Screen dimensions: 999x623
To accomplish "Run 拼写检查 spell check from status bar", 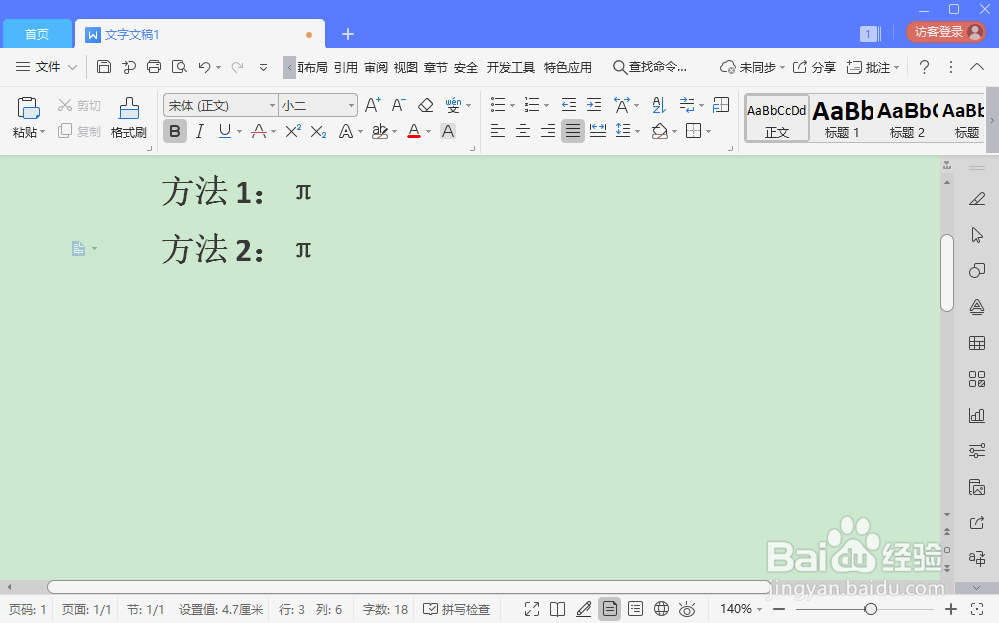I will (x=457, y=608).
